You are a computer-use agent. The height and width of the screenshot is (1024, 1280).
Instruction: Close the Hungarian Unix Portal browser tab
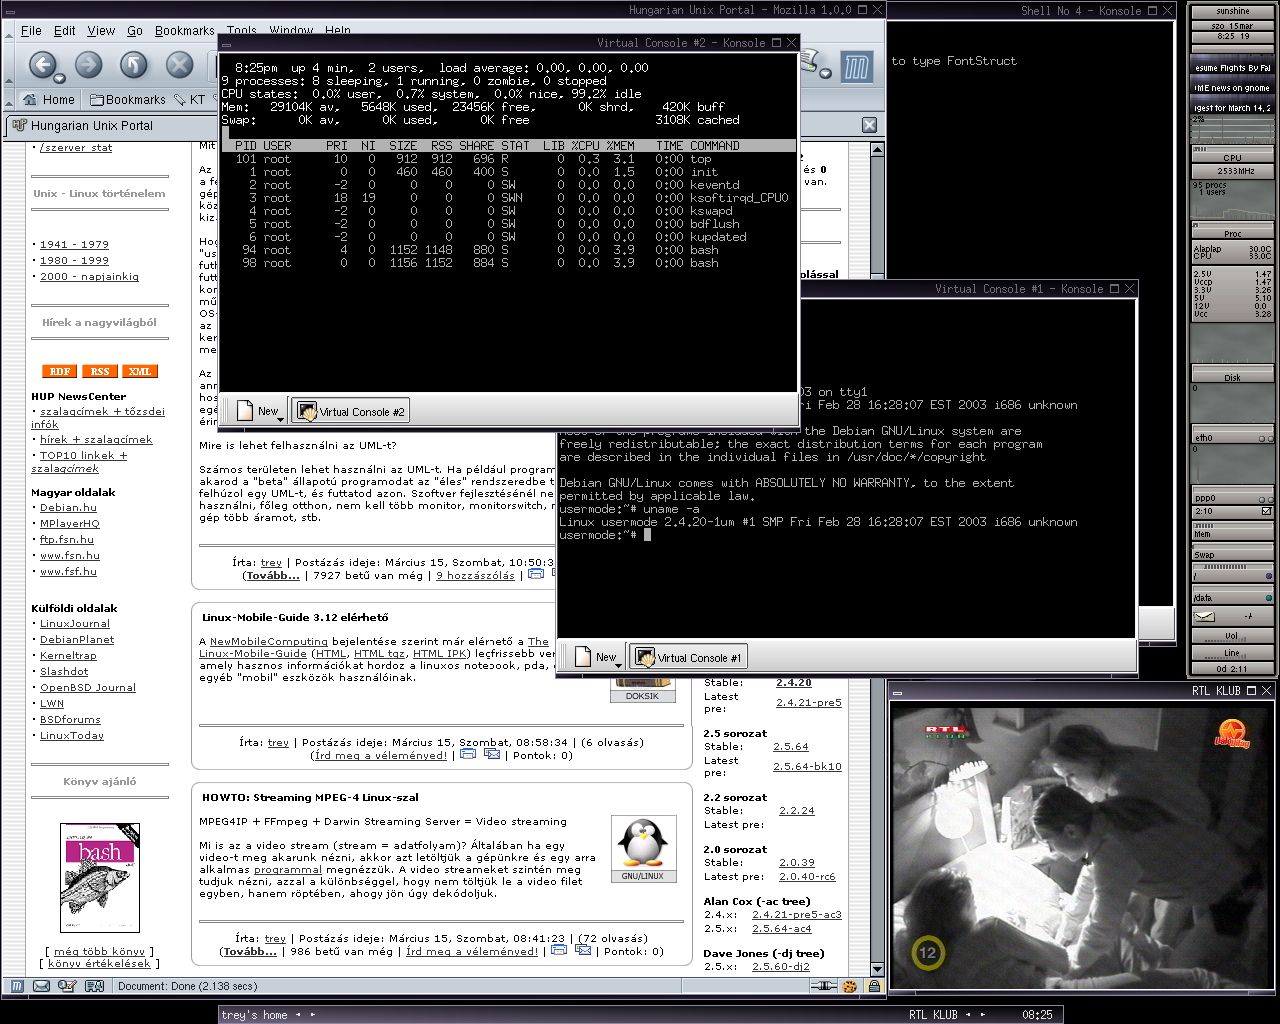[869, 125]
